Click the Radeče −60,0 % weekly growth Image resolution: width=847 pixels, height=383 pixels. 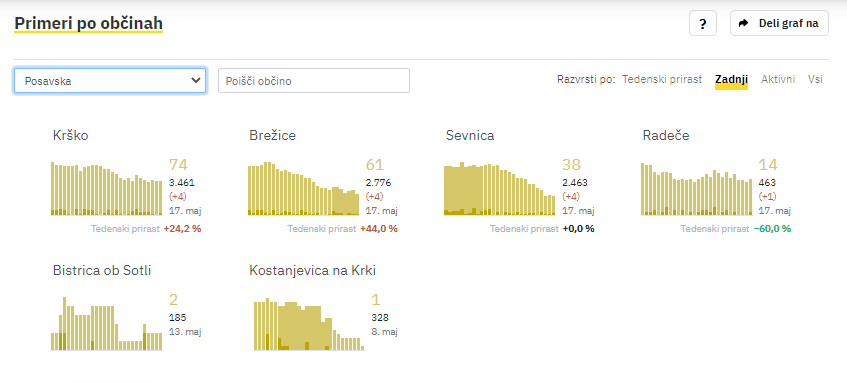pyautogui.click(x=772, y=229)
